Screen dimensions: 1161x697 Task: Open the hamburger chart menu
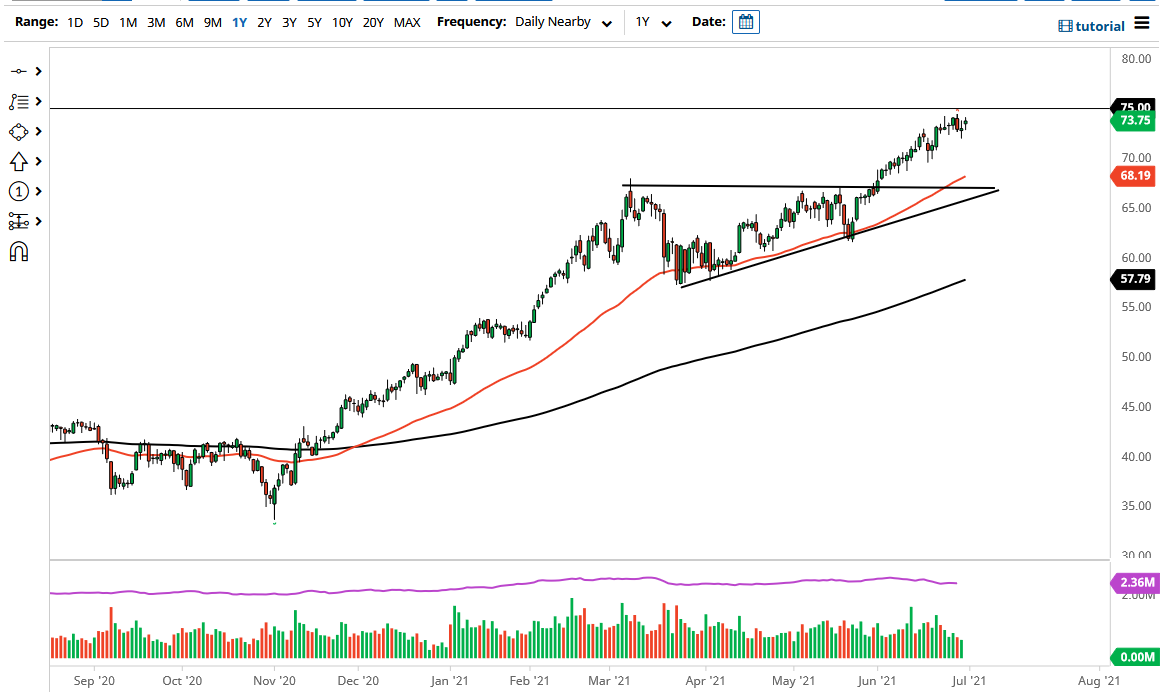tap(1142, 24)
